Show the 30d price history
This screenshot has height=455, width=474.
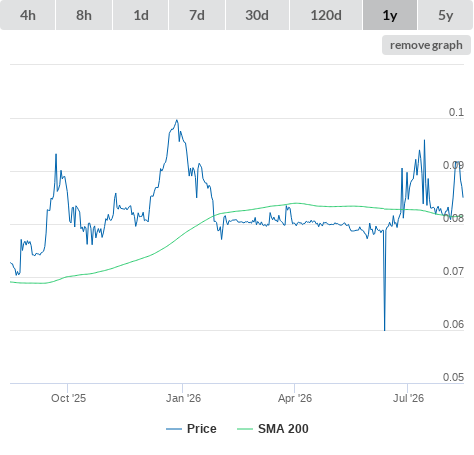tap(257, 15)
